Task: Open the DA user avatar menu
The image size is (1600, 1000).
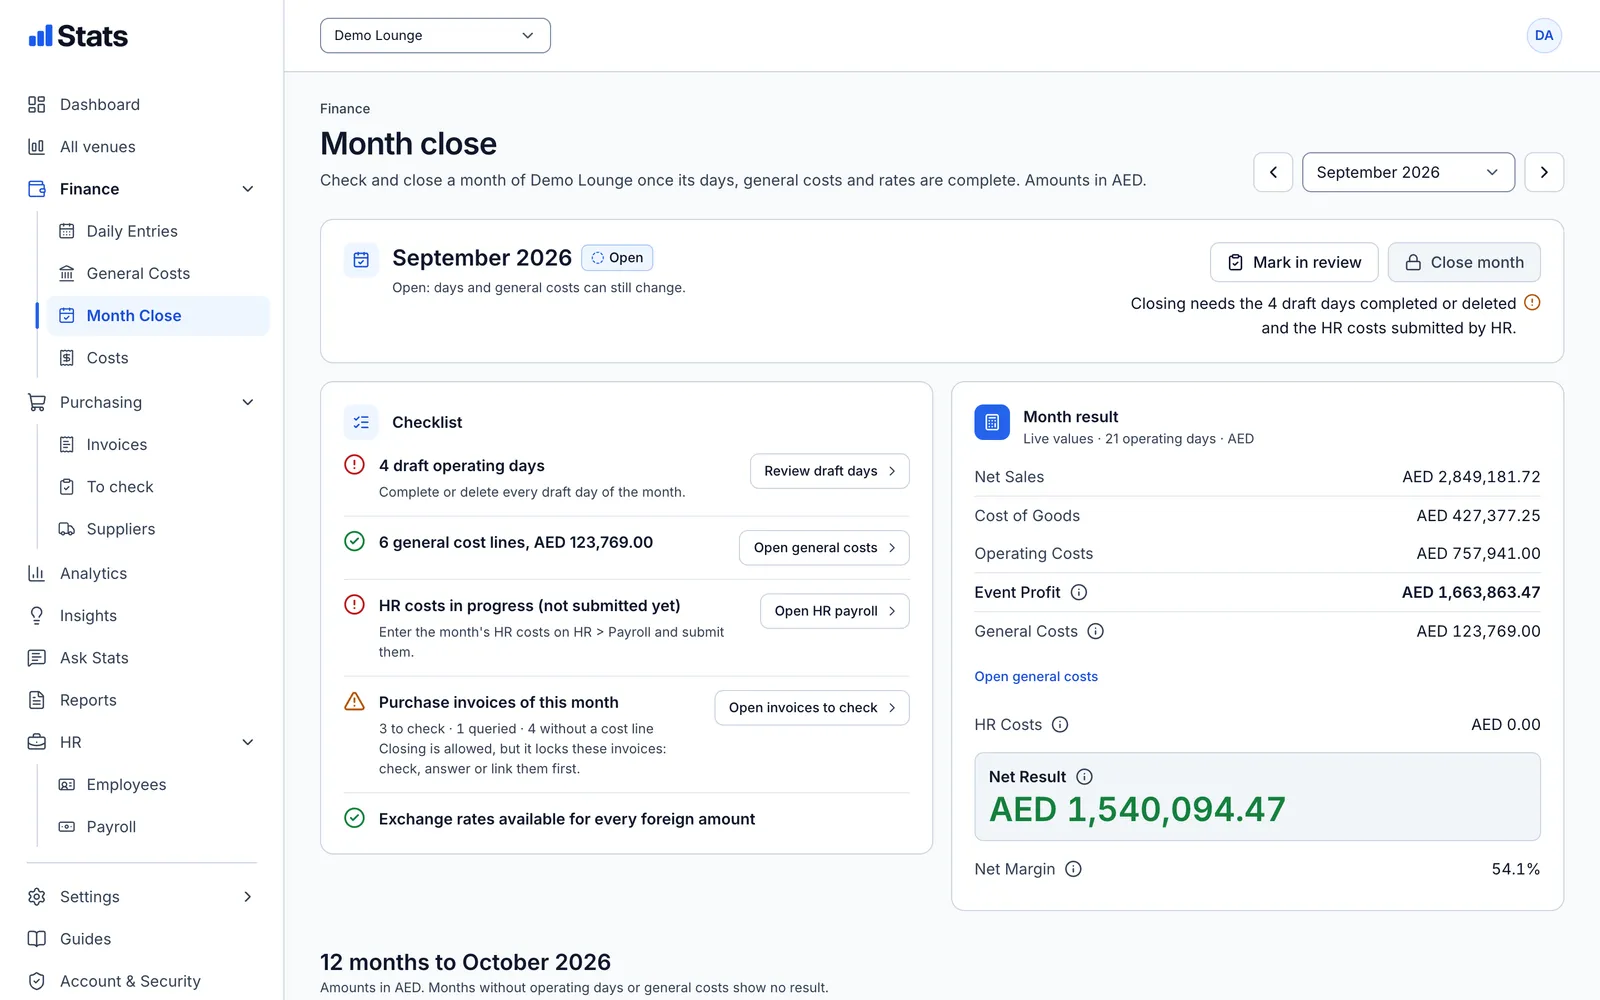Action: point(1544,35)
